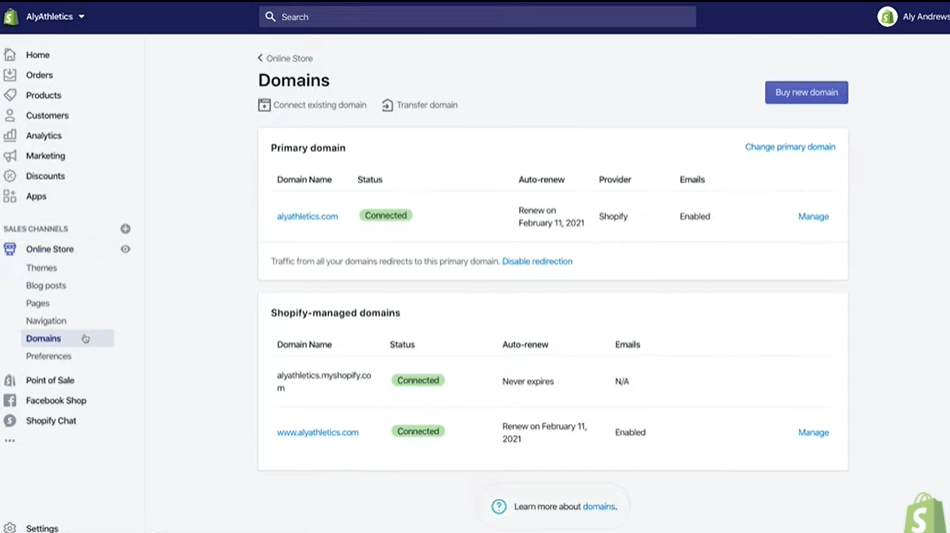950x533 pixels.
Task: Open Themes submenu item
Action: pos(41,268)
